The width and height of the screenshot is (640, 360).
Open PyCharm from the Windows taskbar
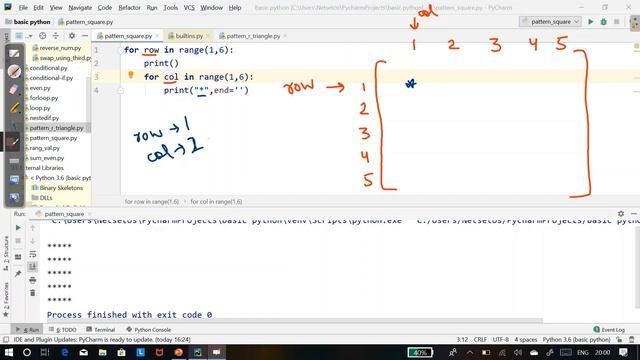(198, 352)
